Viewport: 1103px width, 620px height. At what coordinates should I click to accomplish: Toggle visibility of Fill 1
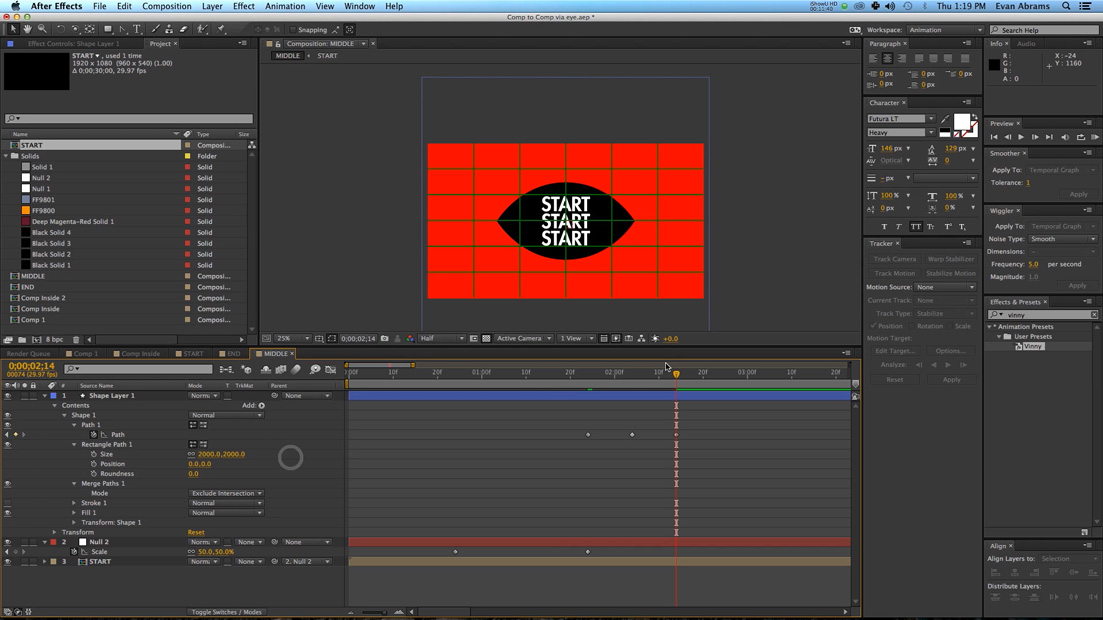(7, 513)
